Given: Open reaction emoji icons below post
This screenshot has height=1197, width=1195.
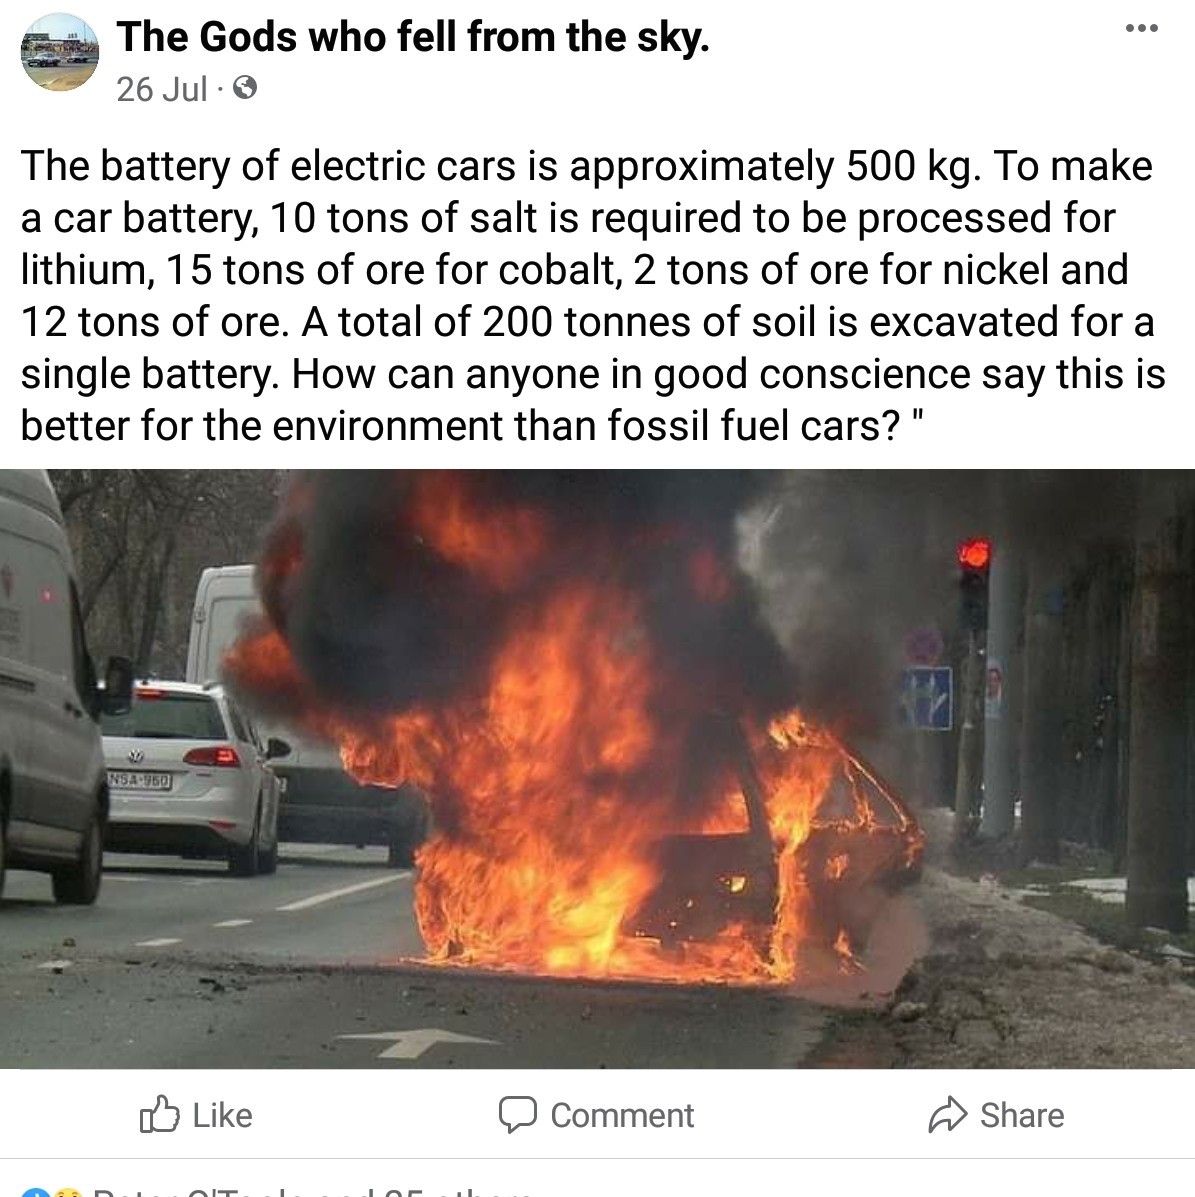Looking at the screenshot, I should pyautogui.click(x=52, y=1192).
